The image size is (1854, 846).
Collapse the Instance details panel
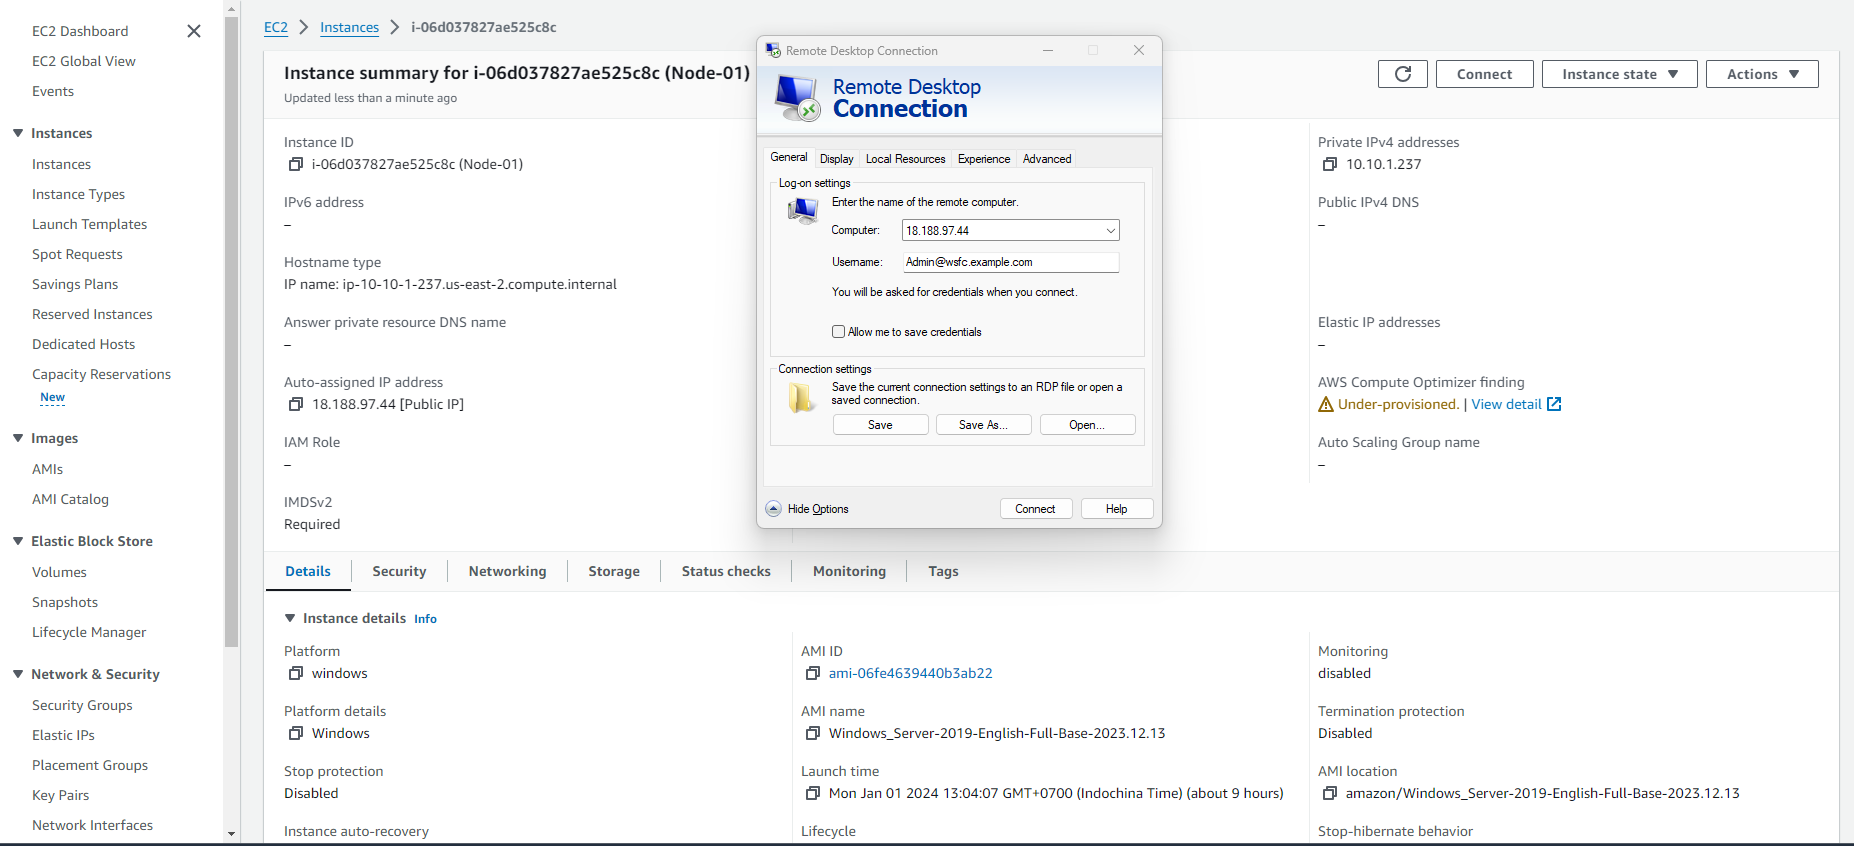[x=290, y=618]
